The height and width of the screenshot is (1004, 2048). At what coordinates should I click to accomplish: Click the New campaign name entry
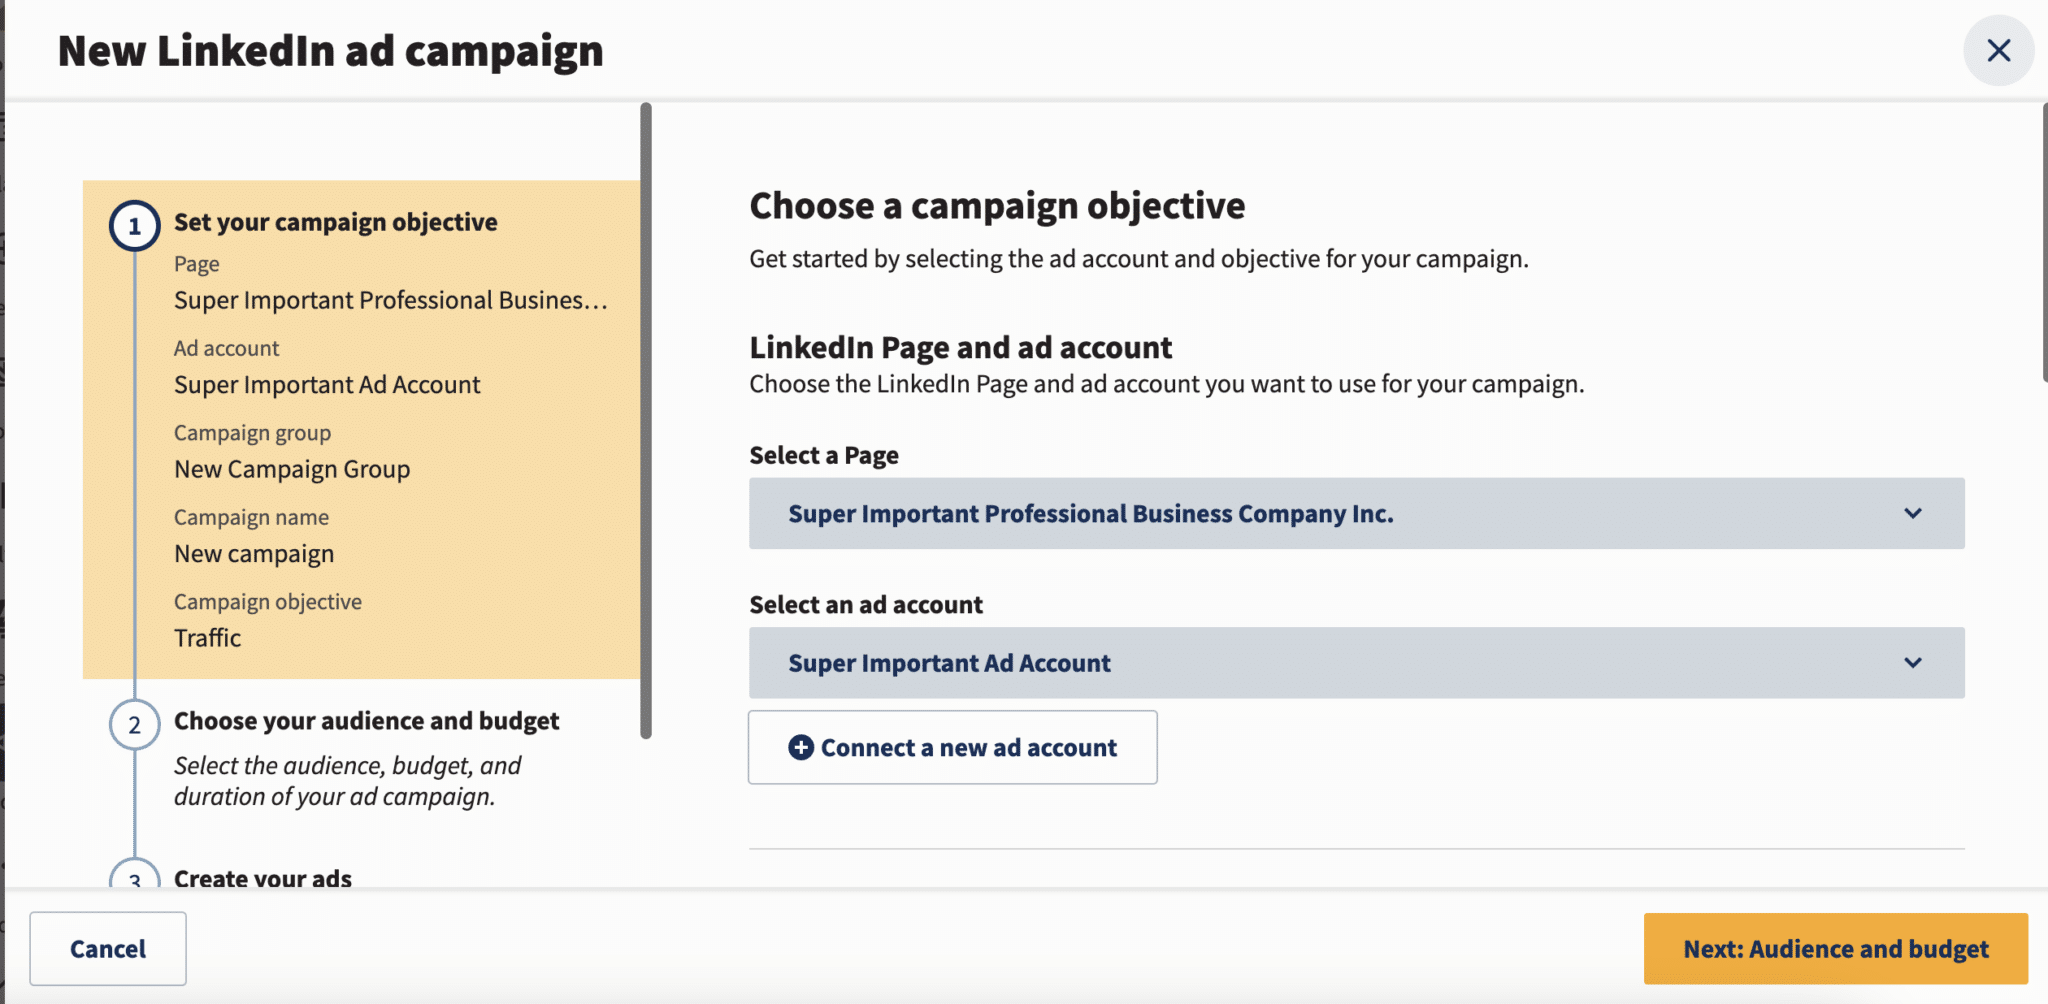pos(254,552)
